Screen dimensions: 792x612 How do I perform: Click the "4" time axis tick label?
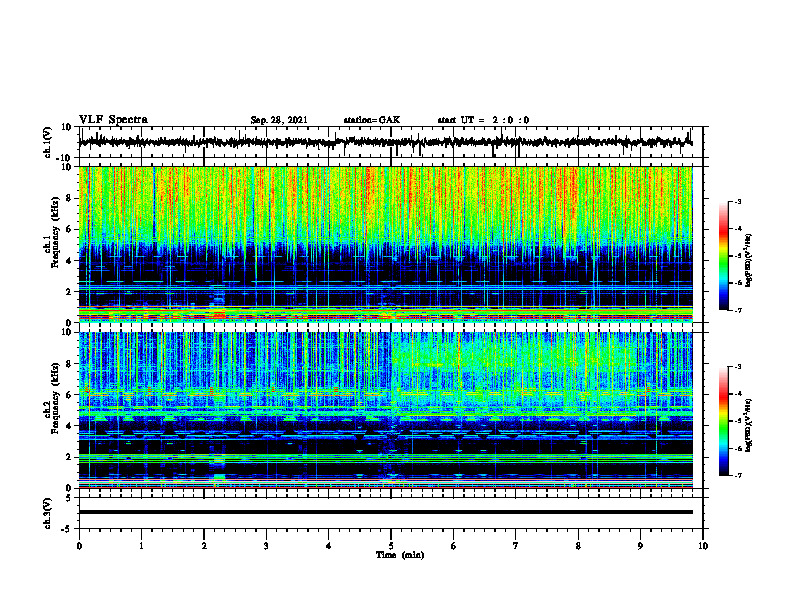329,546
